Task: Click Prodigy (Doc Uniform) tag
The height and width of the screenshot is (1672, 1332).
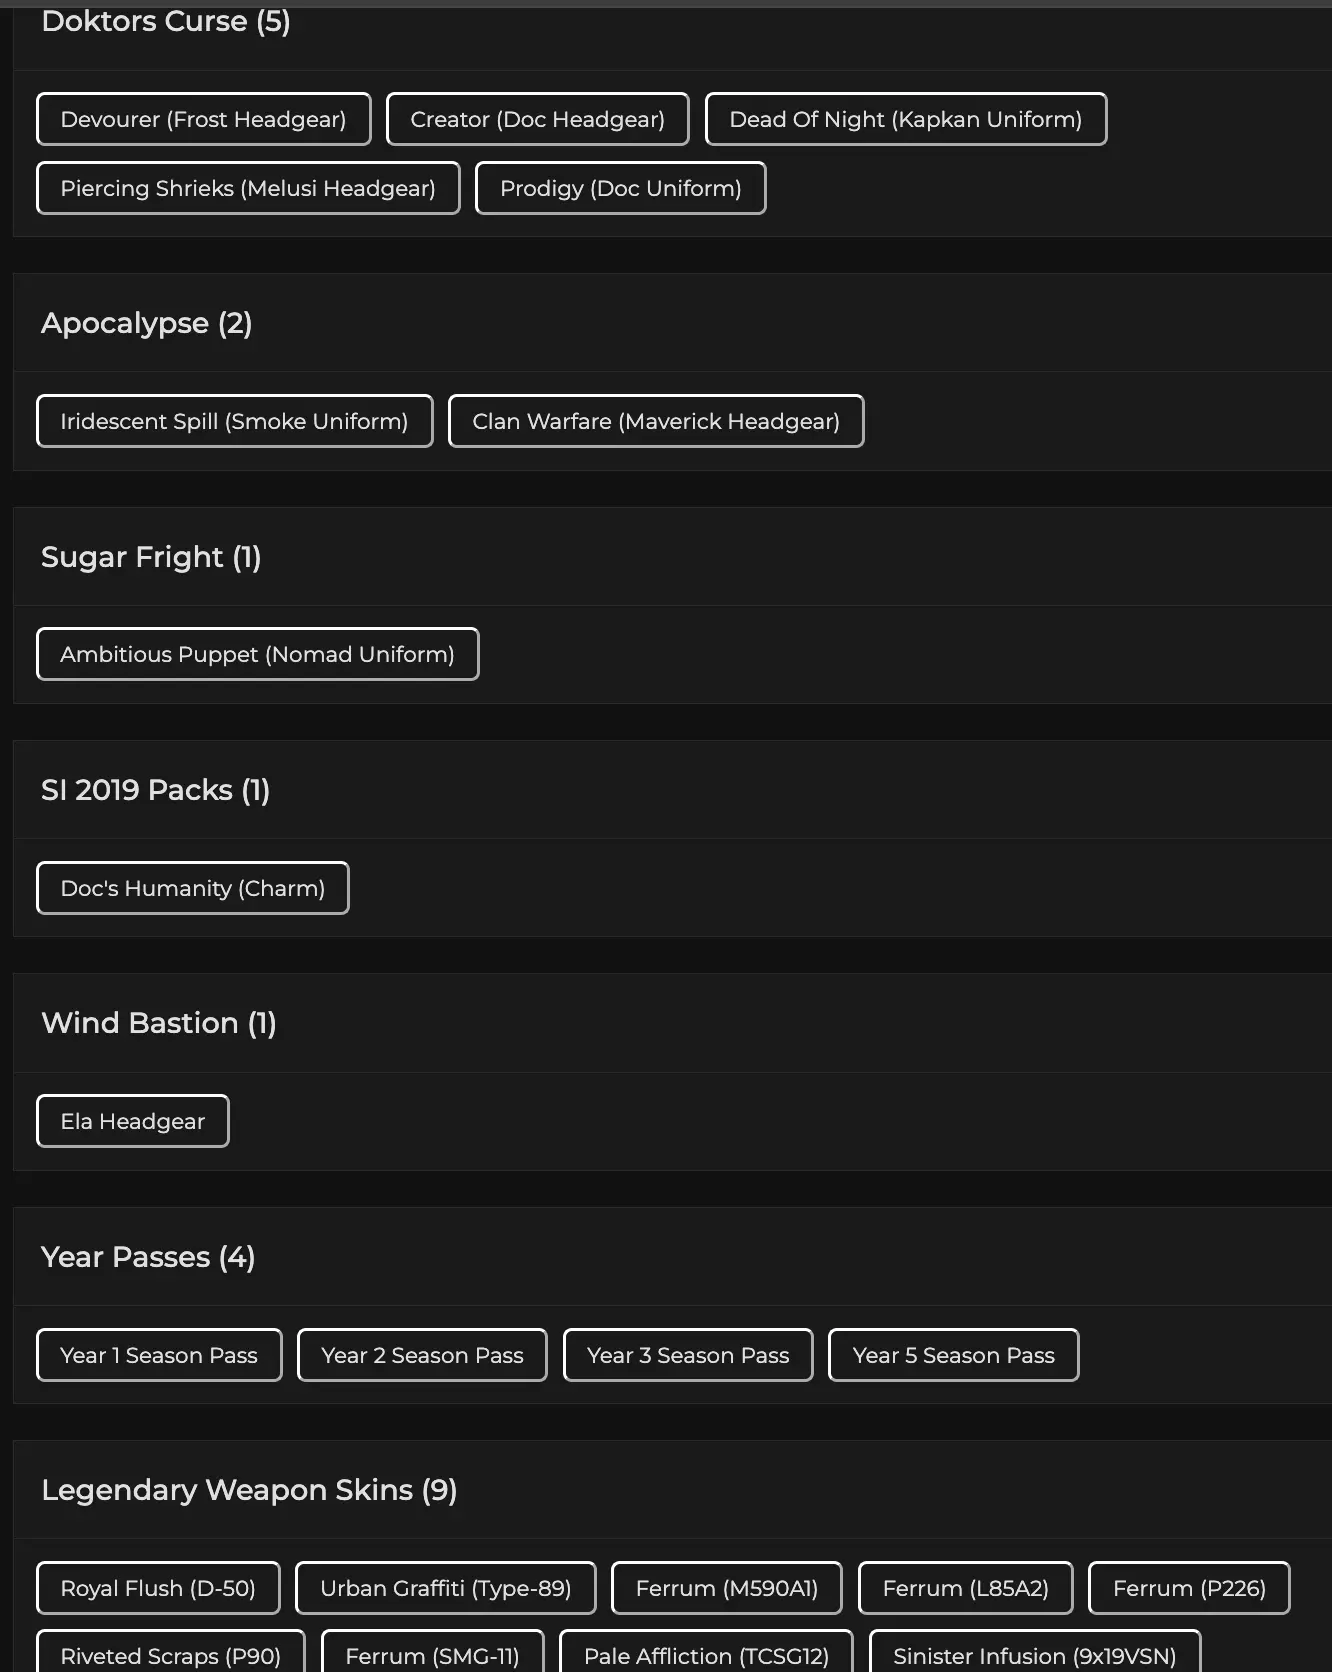Action: [x=620, y=188]
